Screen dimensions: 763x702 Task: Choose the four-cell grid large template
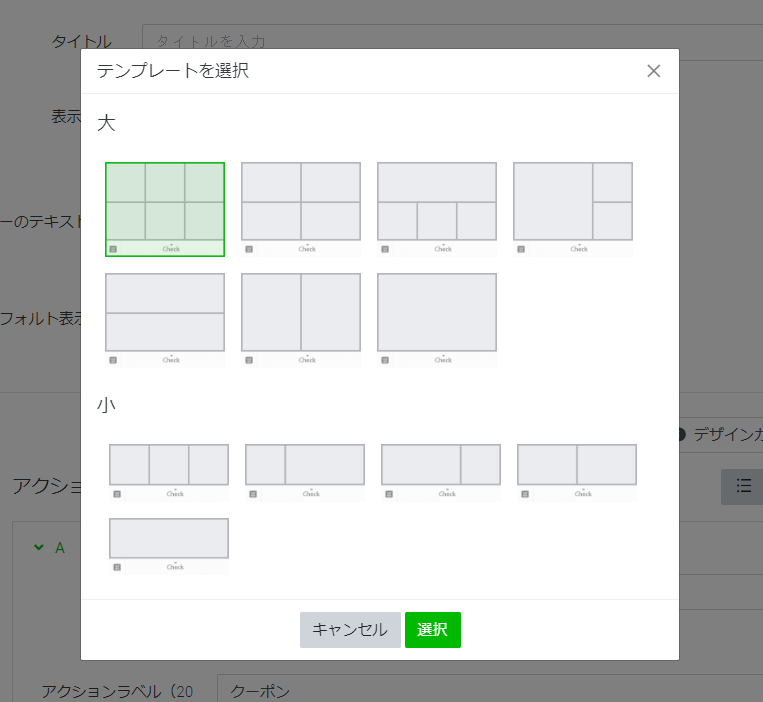301,209
